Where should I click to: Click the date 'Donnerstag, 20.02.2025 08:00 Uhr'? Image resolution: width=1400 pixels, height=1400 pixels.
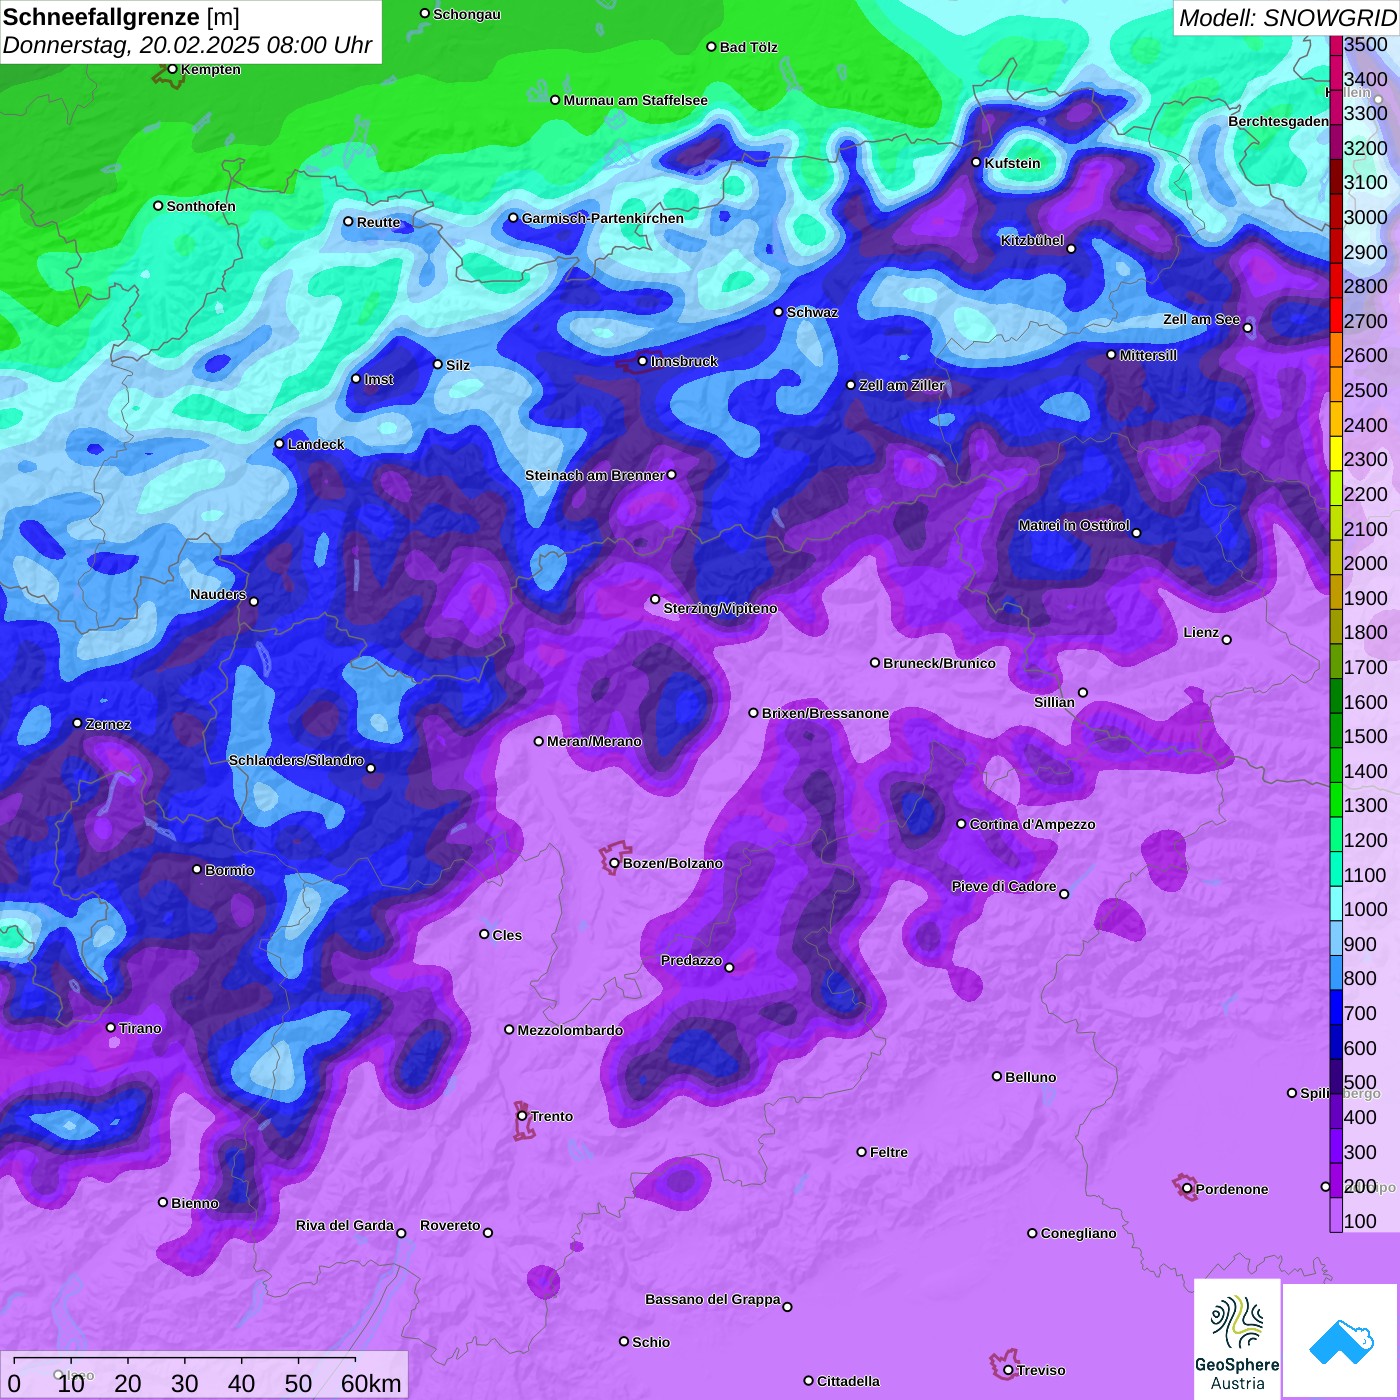[x=188, y=46]
